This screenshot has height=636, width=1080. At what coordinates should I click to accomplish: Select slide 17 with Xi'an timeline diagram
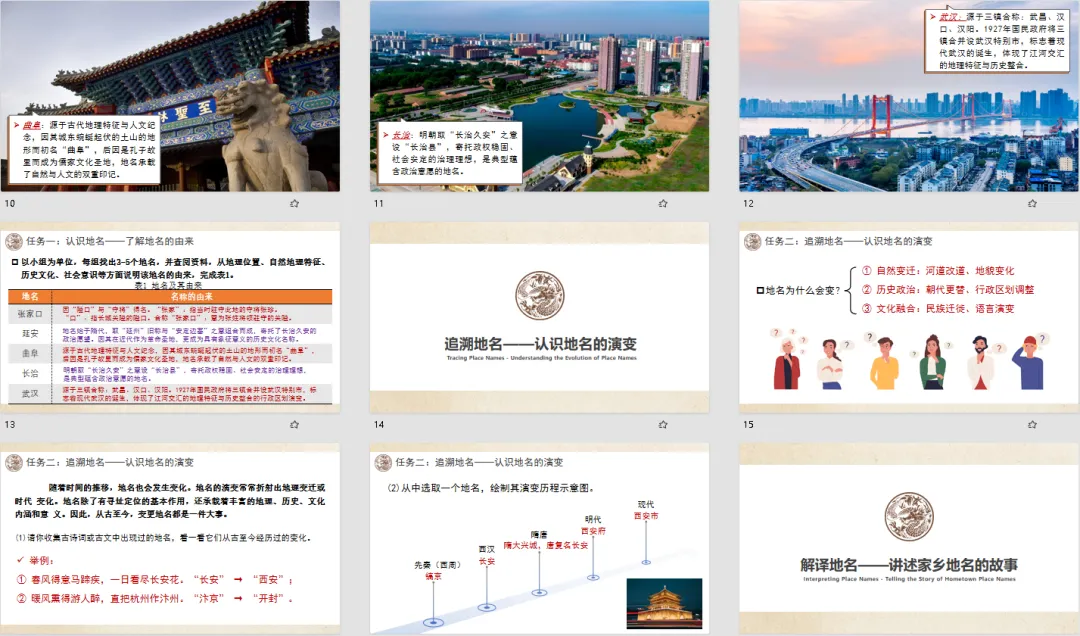(x=539, y=539)
